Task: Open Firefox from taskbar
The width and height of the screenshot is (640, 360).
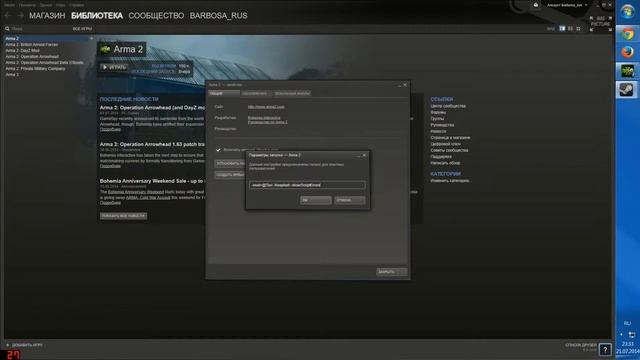Action: click(x=628, y=52)
